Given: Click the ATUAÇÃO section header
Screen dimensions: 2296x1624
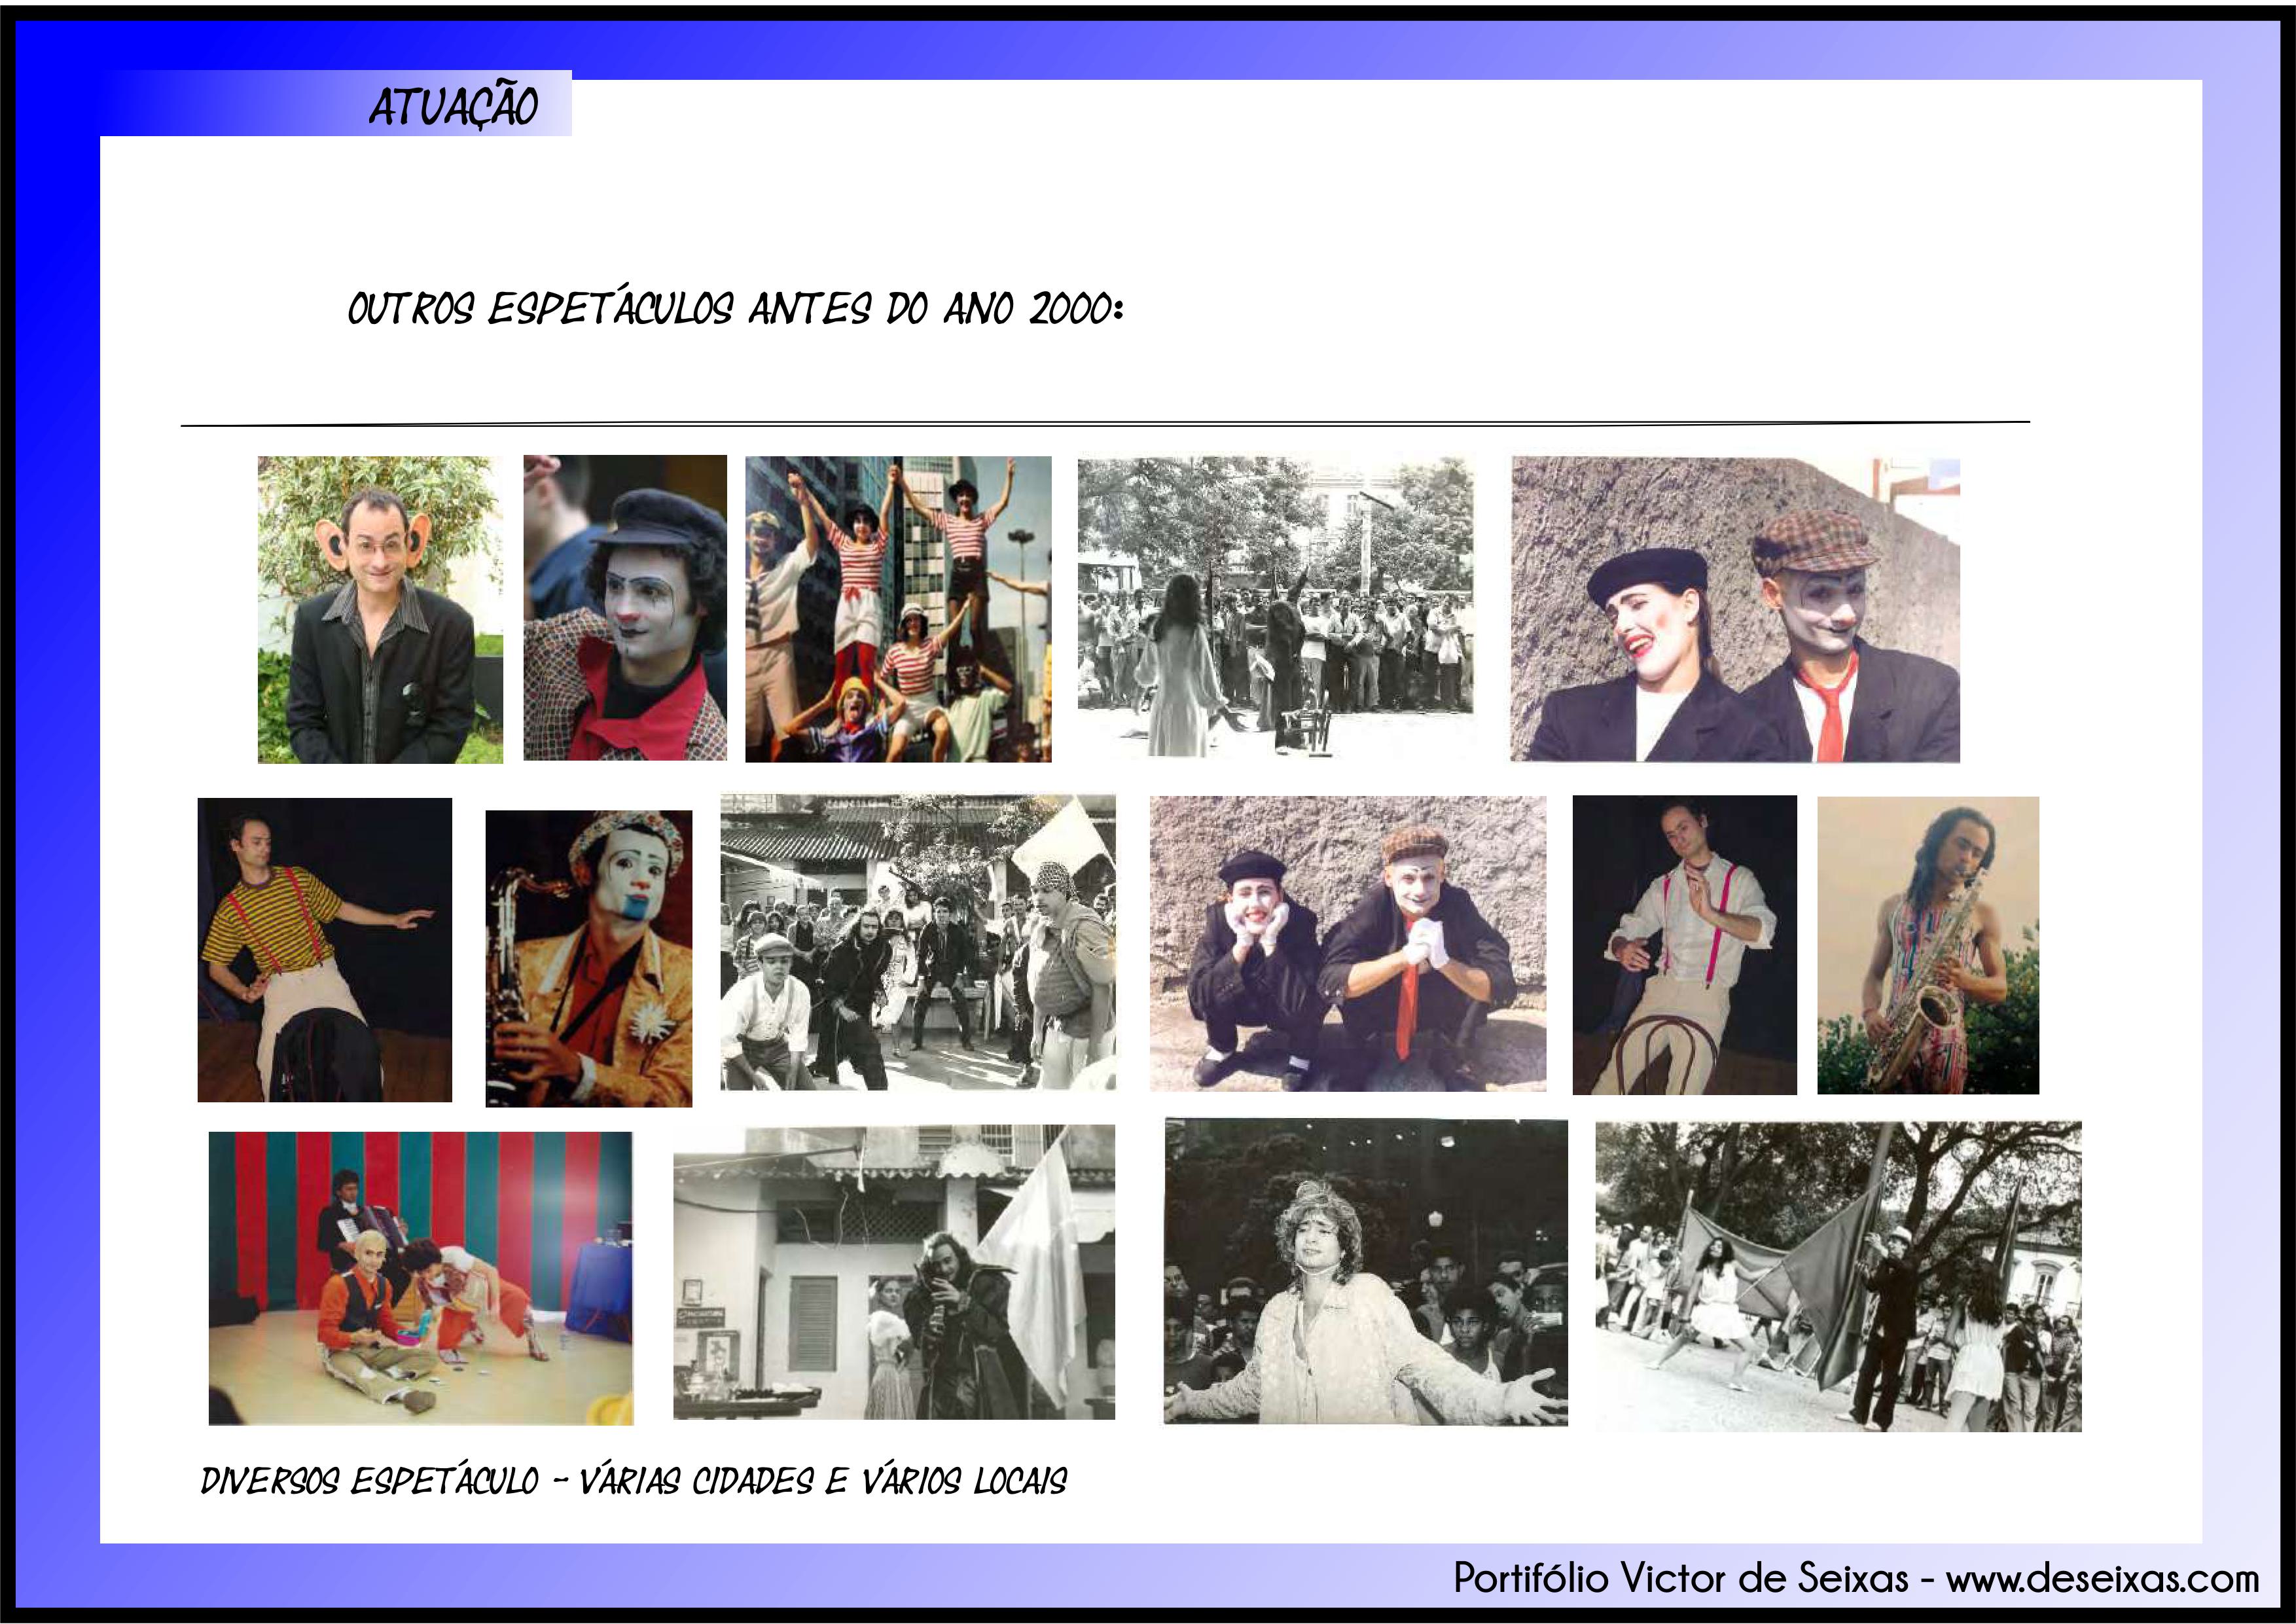Looking at the screenshot, I should pyautogui.click(x=453, y=105).
